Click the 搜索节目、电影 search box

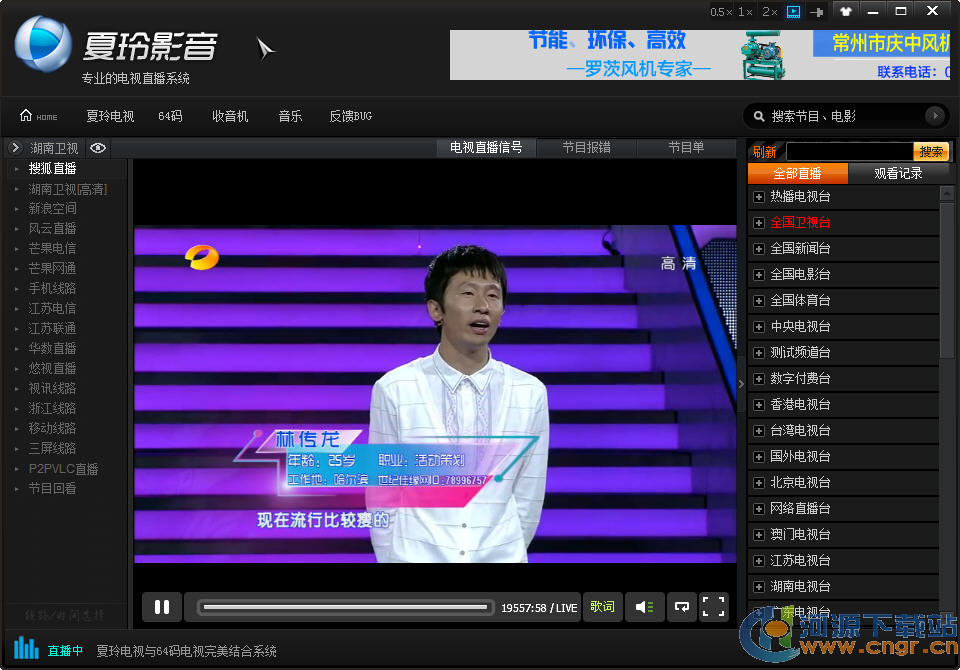[x=845, y=116]
